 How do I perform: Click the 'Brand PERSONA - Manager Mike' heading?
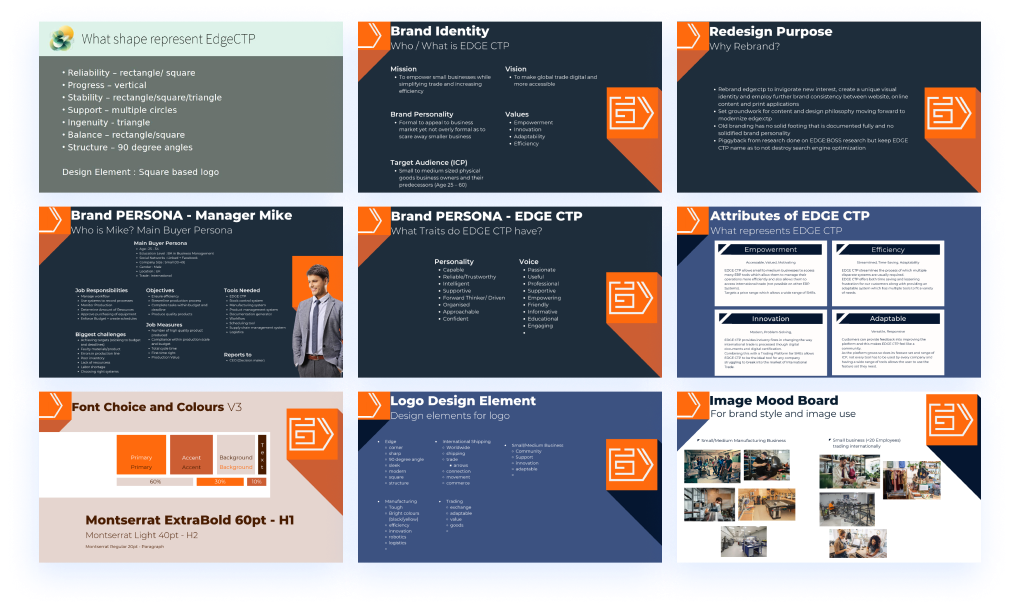pos(181,216)
